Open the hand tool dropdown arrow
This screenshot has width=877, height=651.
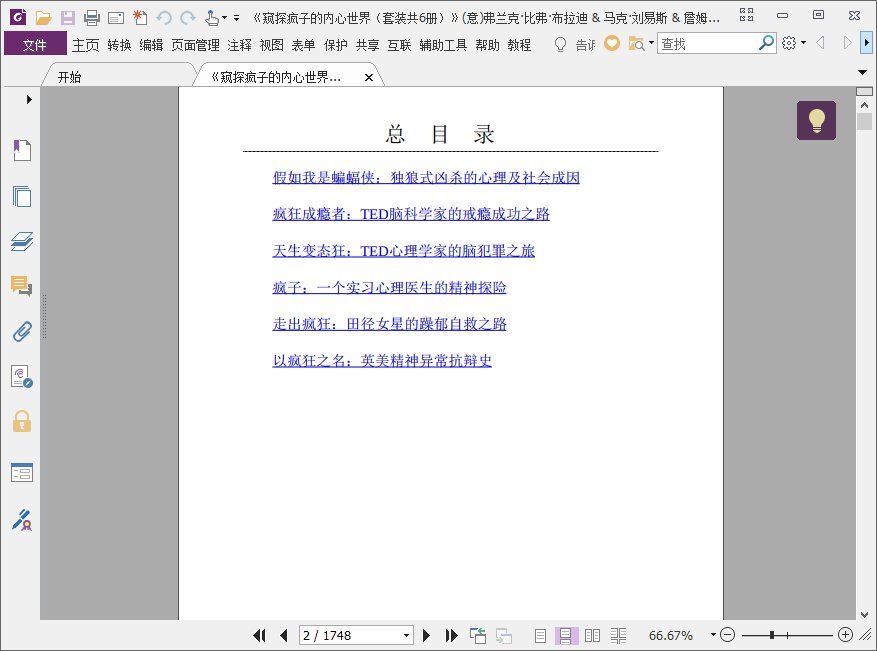[224, 18]
